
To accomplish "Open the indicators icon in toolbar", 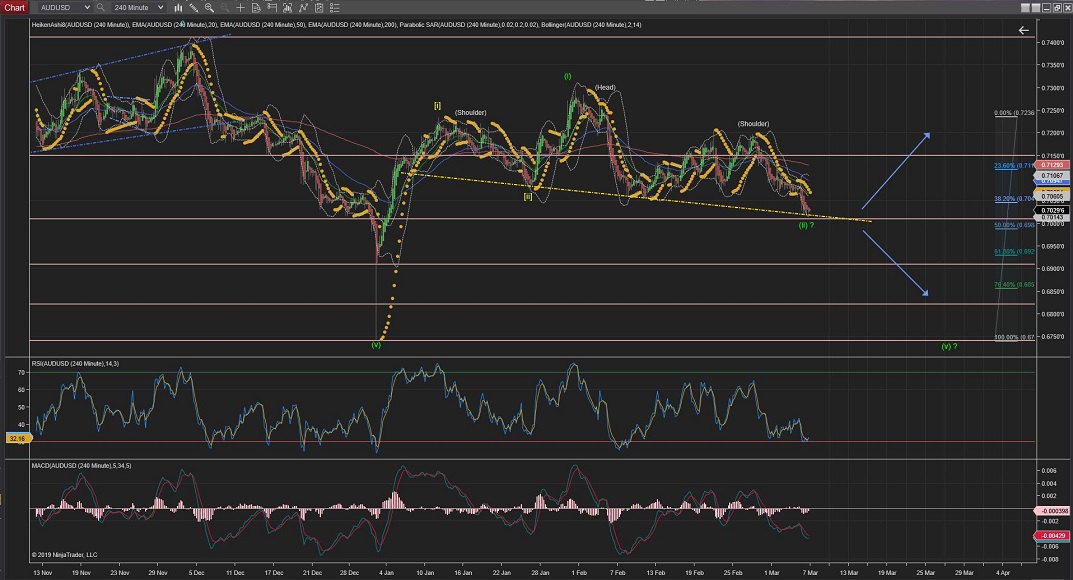I will (x=287, y=7).
